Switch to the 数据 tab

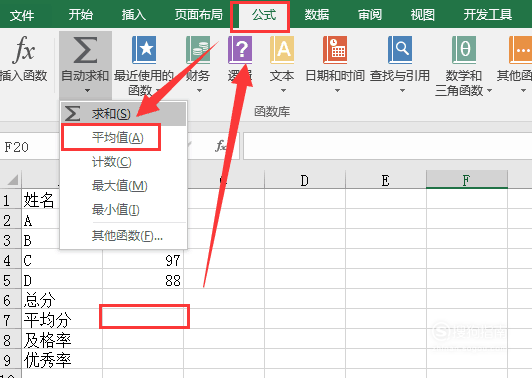(317, 15)
